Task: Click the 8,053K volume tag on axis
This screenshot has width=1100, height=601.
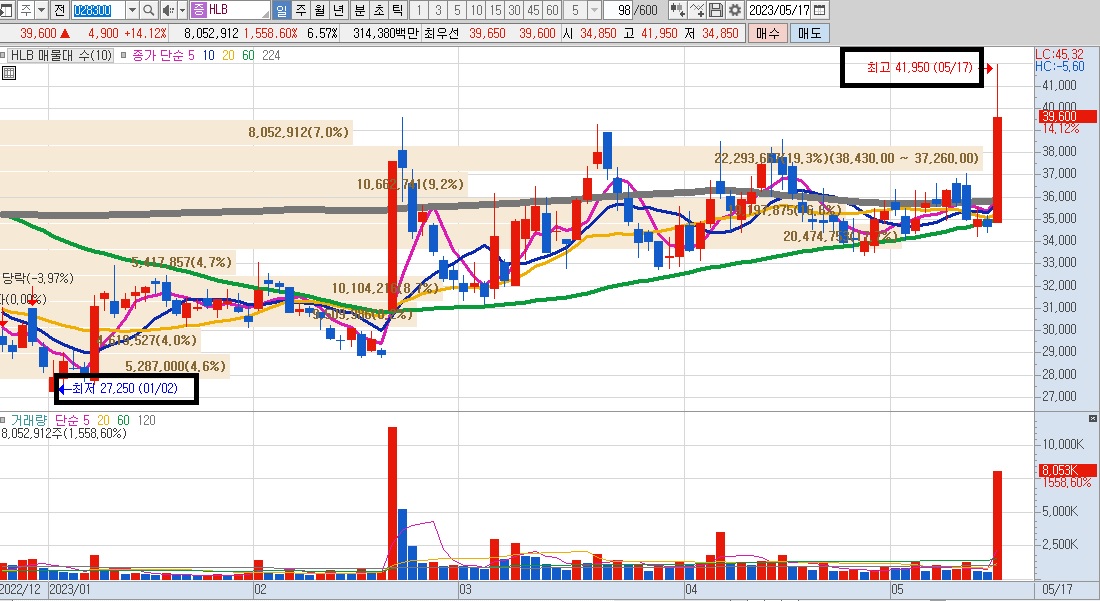Action: (x=1067, y=470)
